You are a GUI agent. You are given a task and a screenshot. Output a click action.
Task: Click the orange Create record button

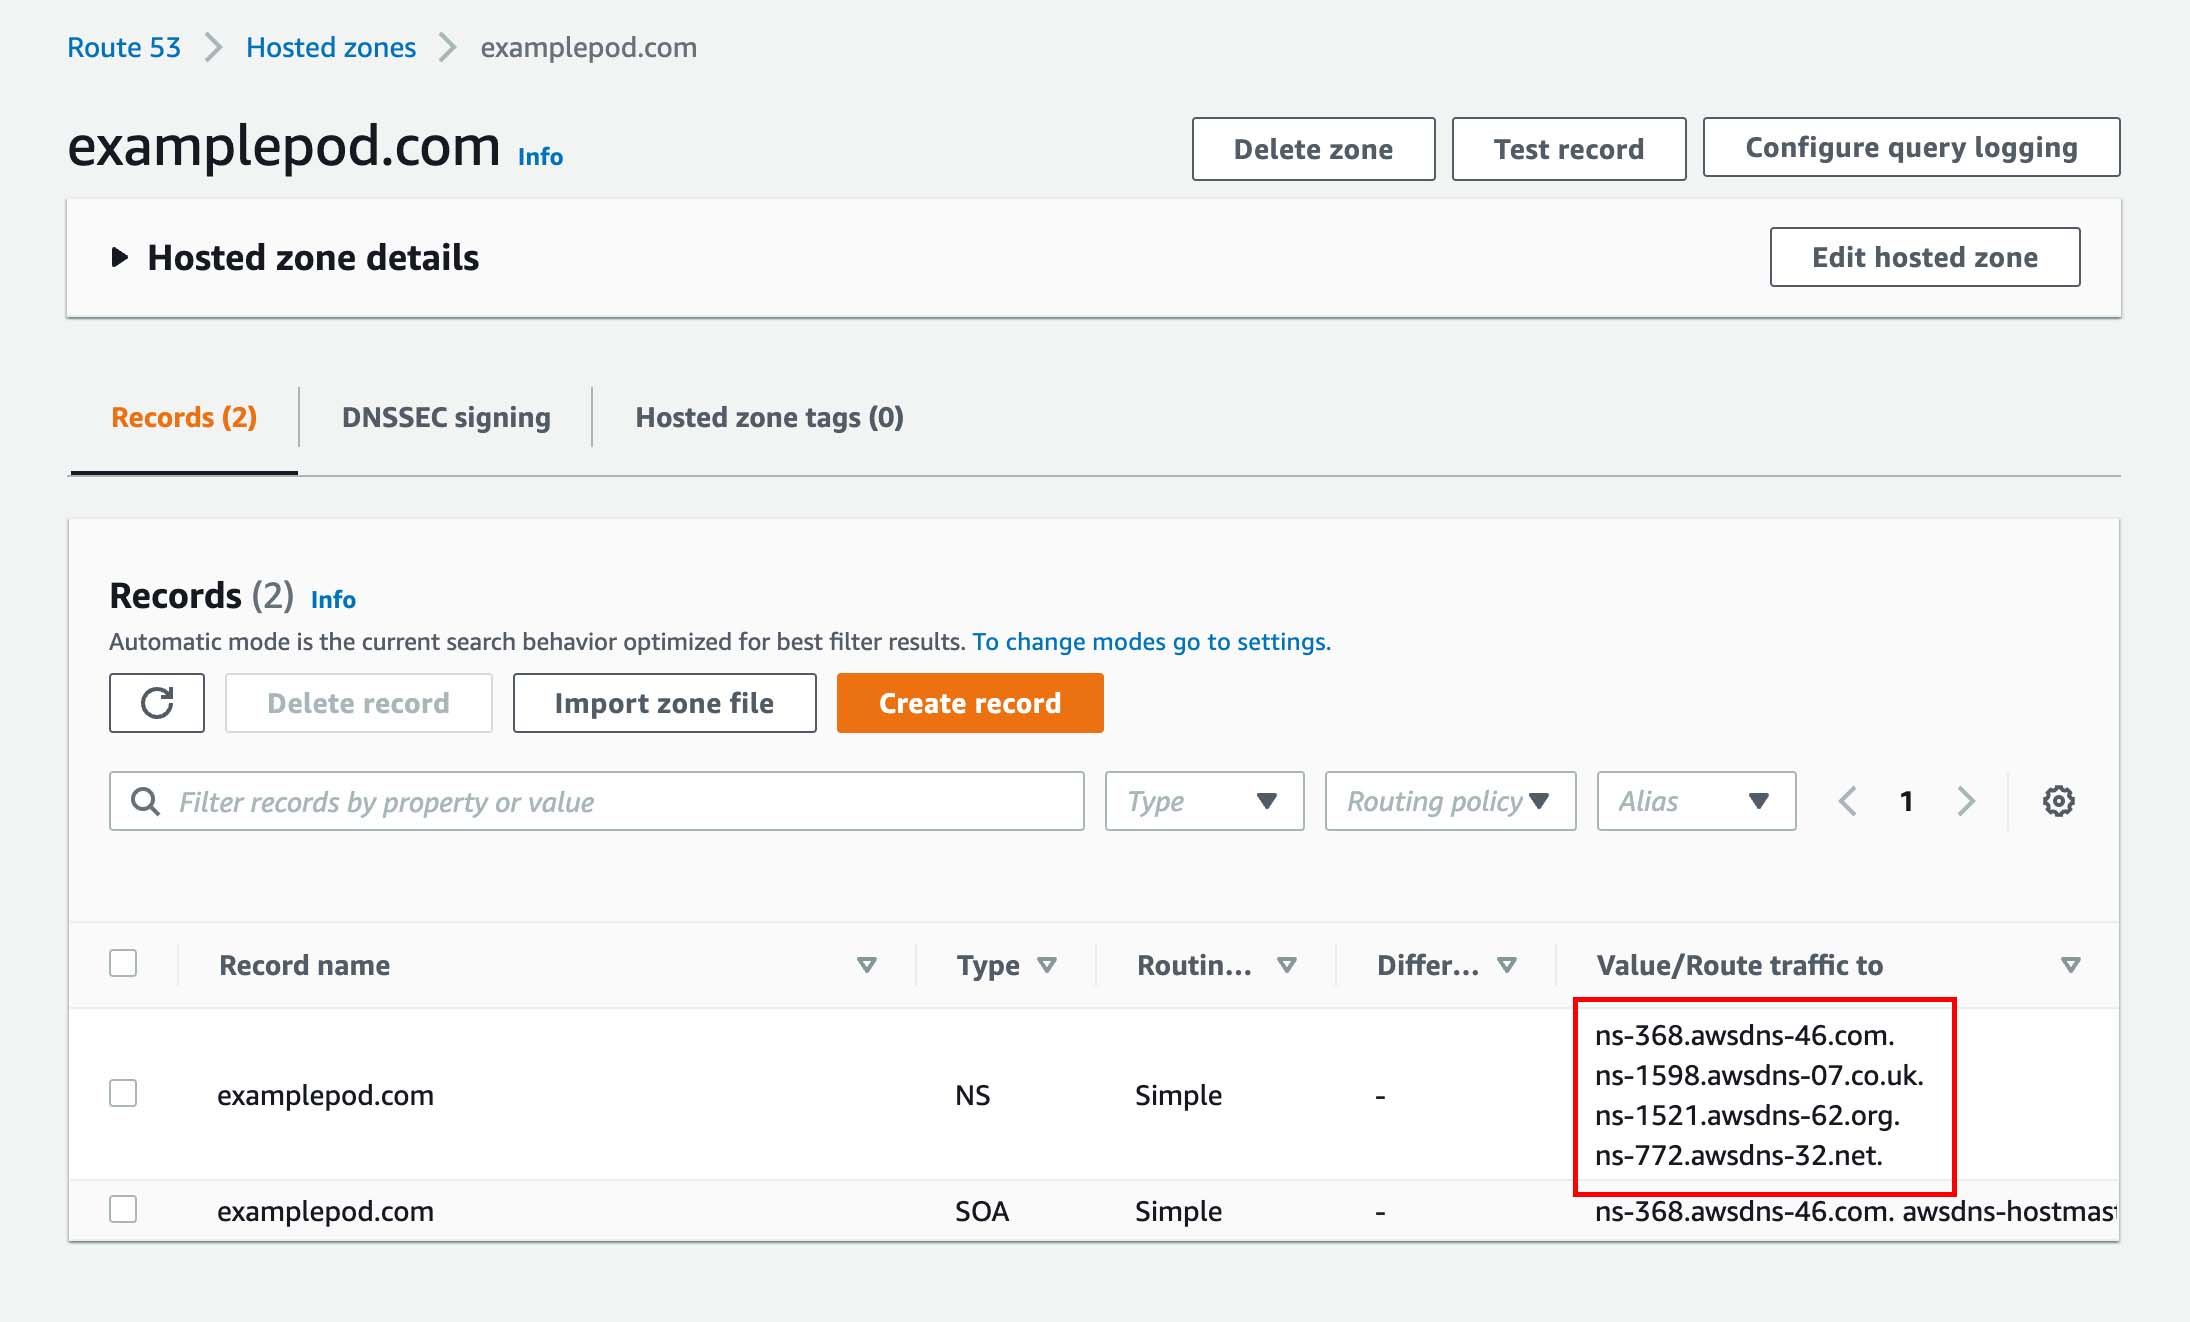(x=970, y=703)
